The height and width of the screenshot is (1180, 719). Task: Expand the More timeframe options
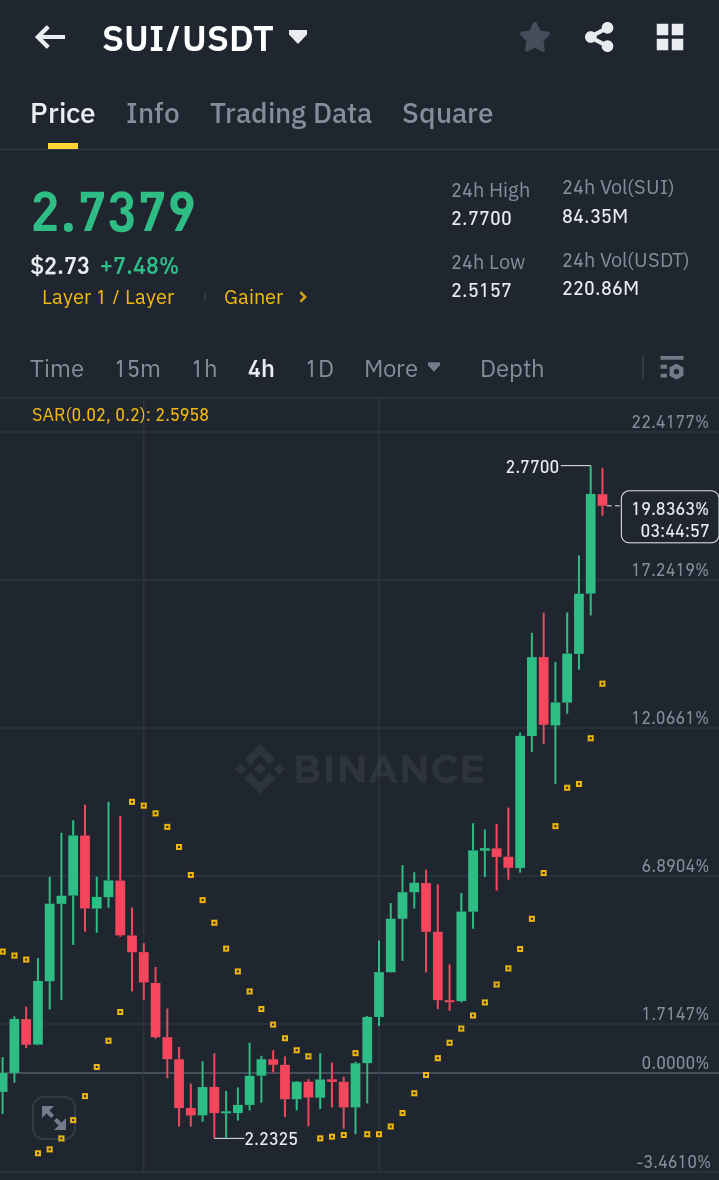tap(402, 368)
